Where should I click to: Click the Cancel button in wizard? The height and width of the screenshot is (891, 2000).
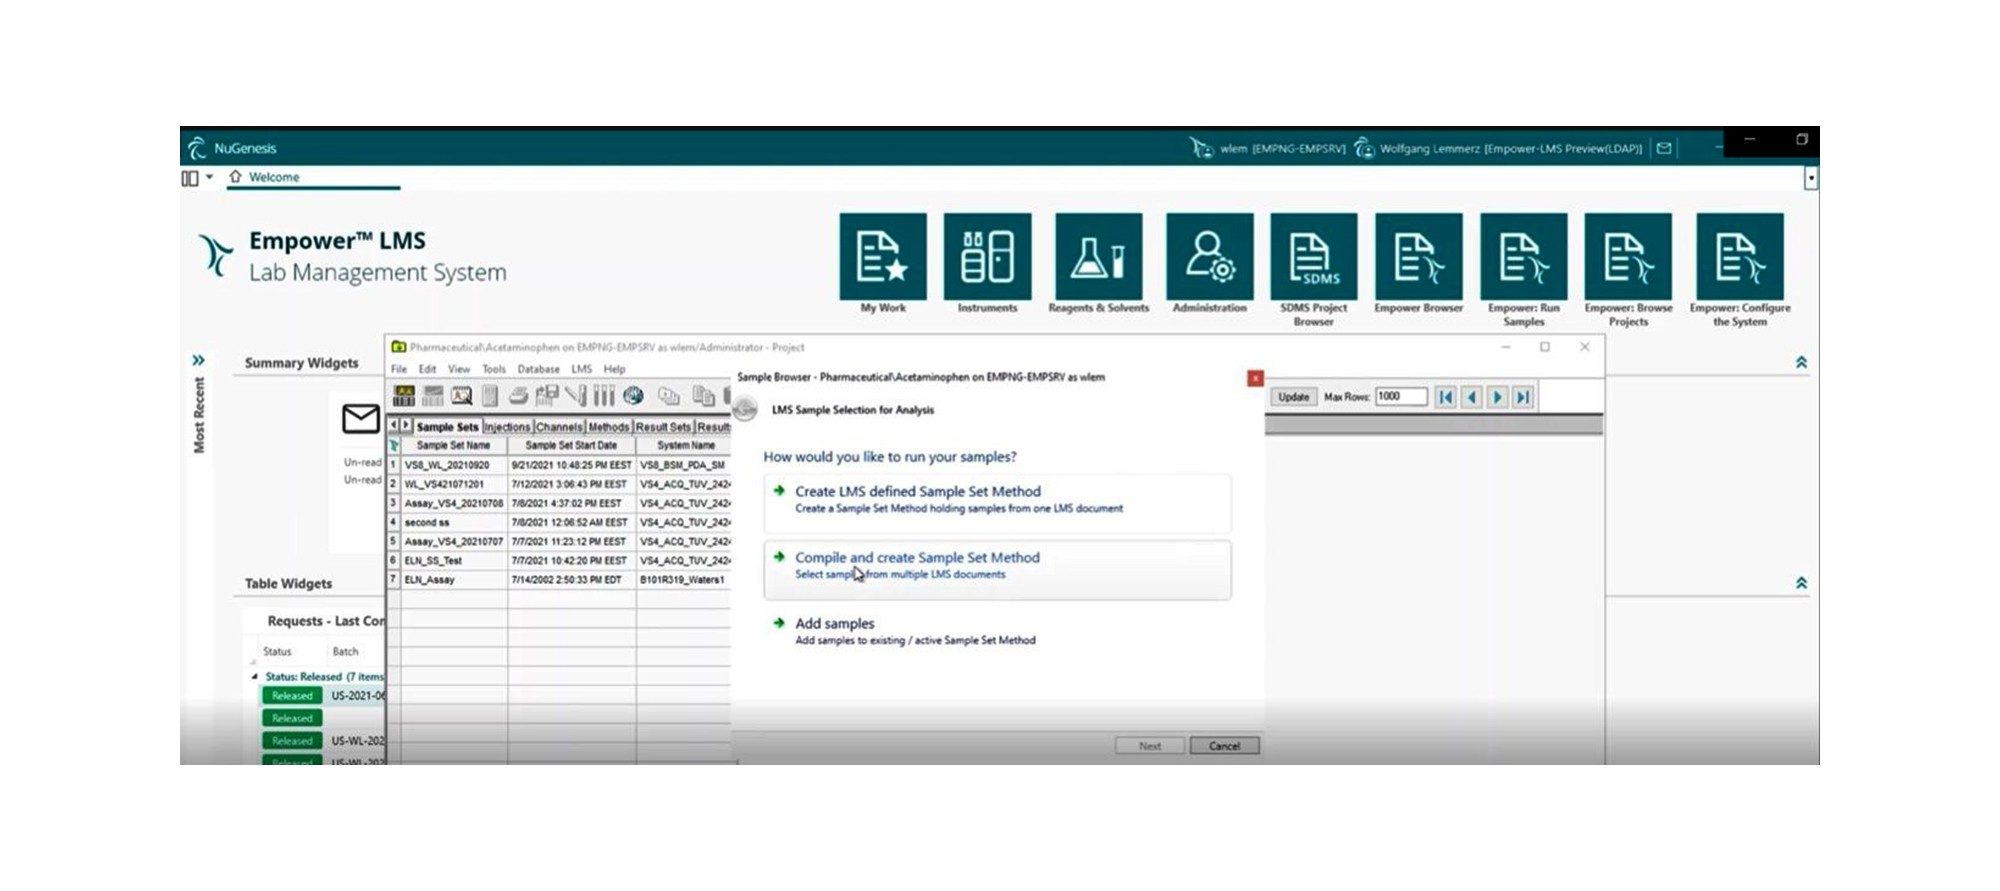tap(1224, 746)
